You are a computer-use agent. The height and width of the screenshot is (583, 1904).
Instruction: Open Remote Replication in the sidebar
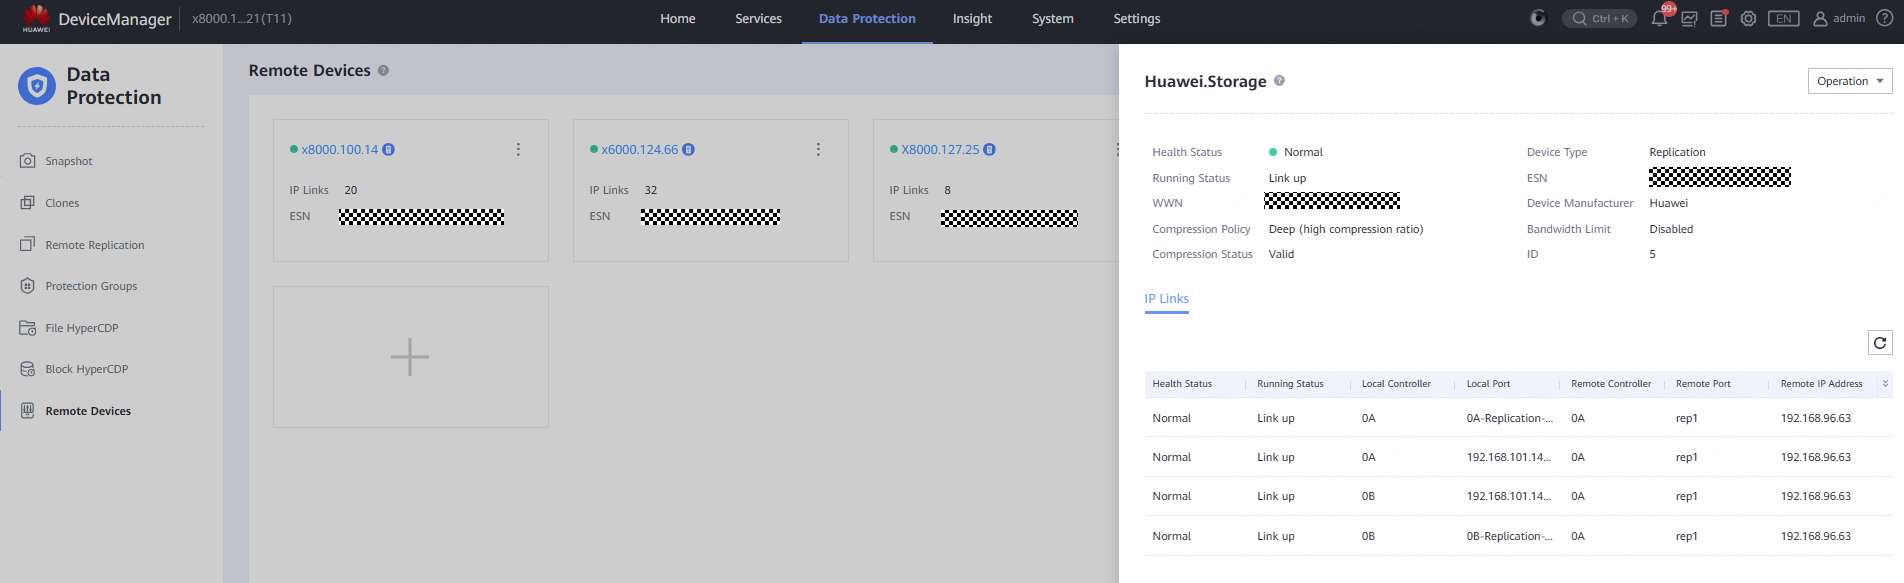pyautogui.click(x=94, y=245)
